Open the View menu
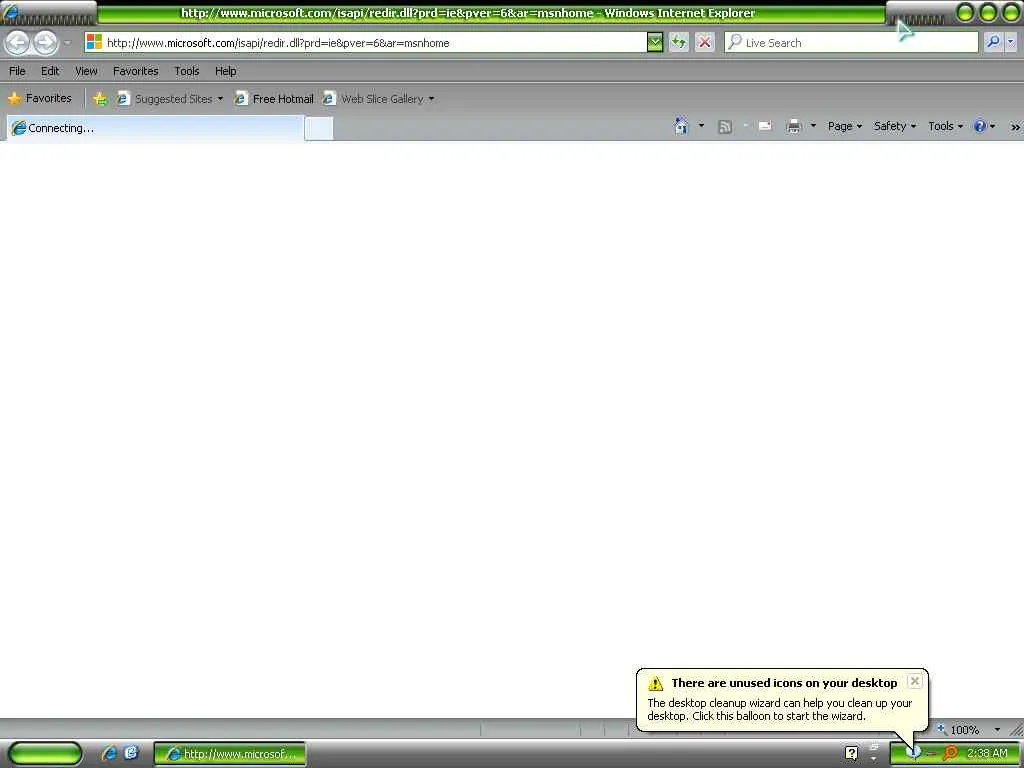The height and width of the screenshot is (768, 1024). (x=86, y=71)
